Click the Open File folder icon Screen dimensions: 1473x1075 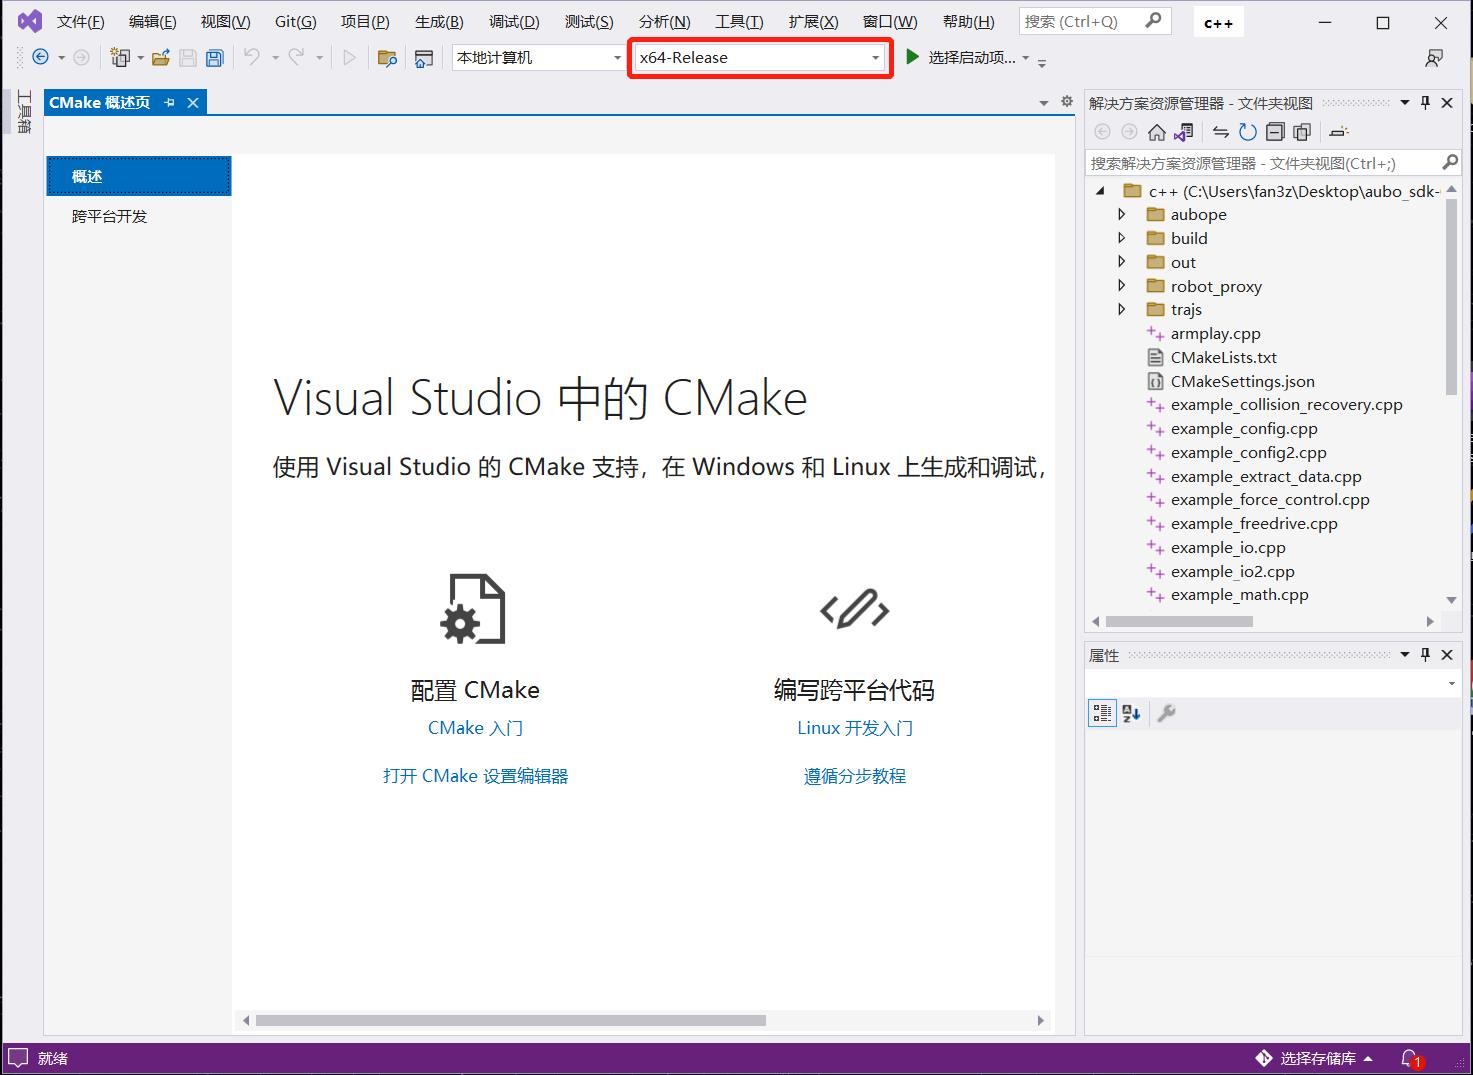(160, 58)
